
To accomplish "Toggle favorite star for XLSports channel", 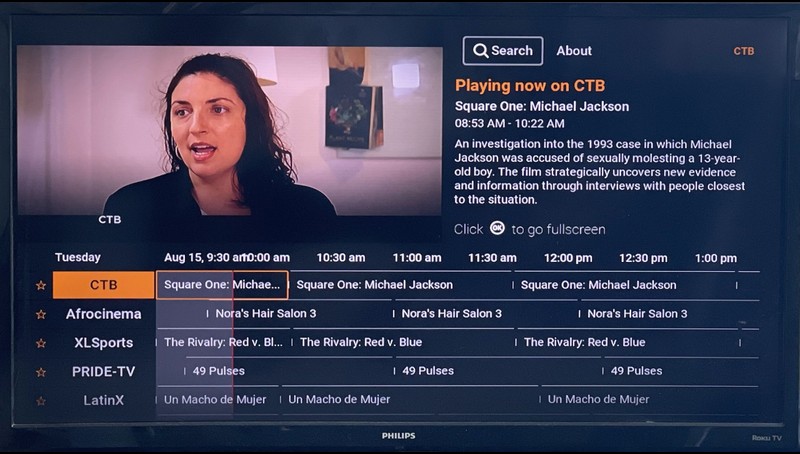I will click(x=41, y=343).
